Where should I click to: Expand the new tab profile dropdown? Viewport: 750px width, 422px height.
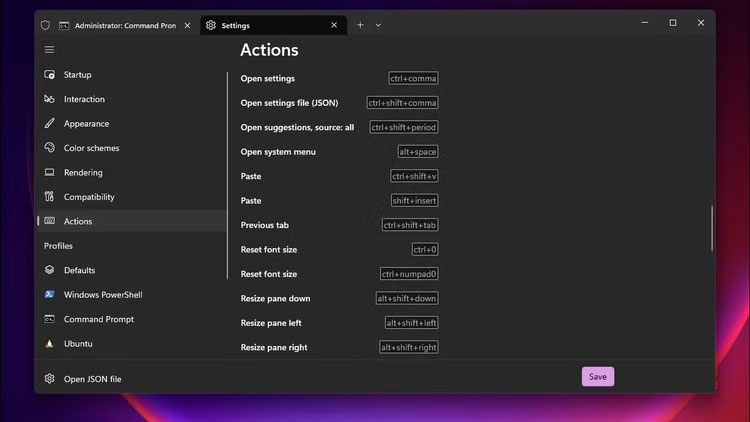click(378, 25)
